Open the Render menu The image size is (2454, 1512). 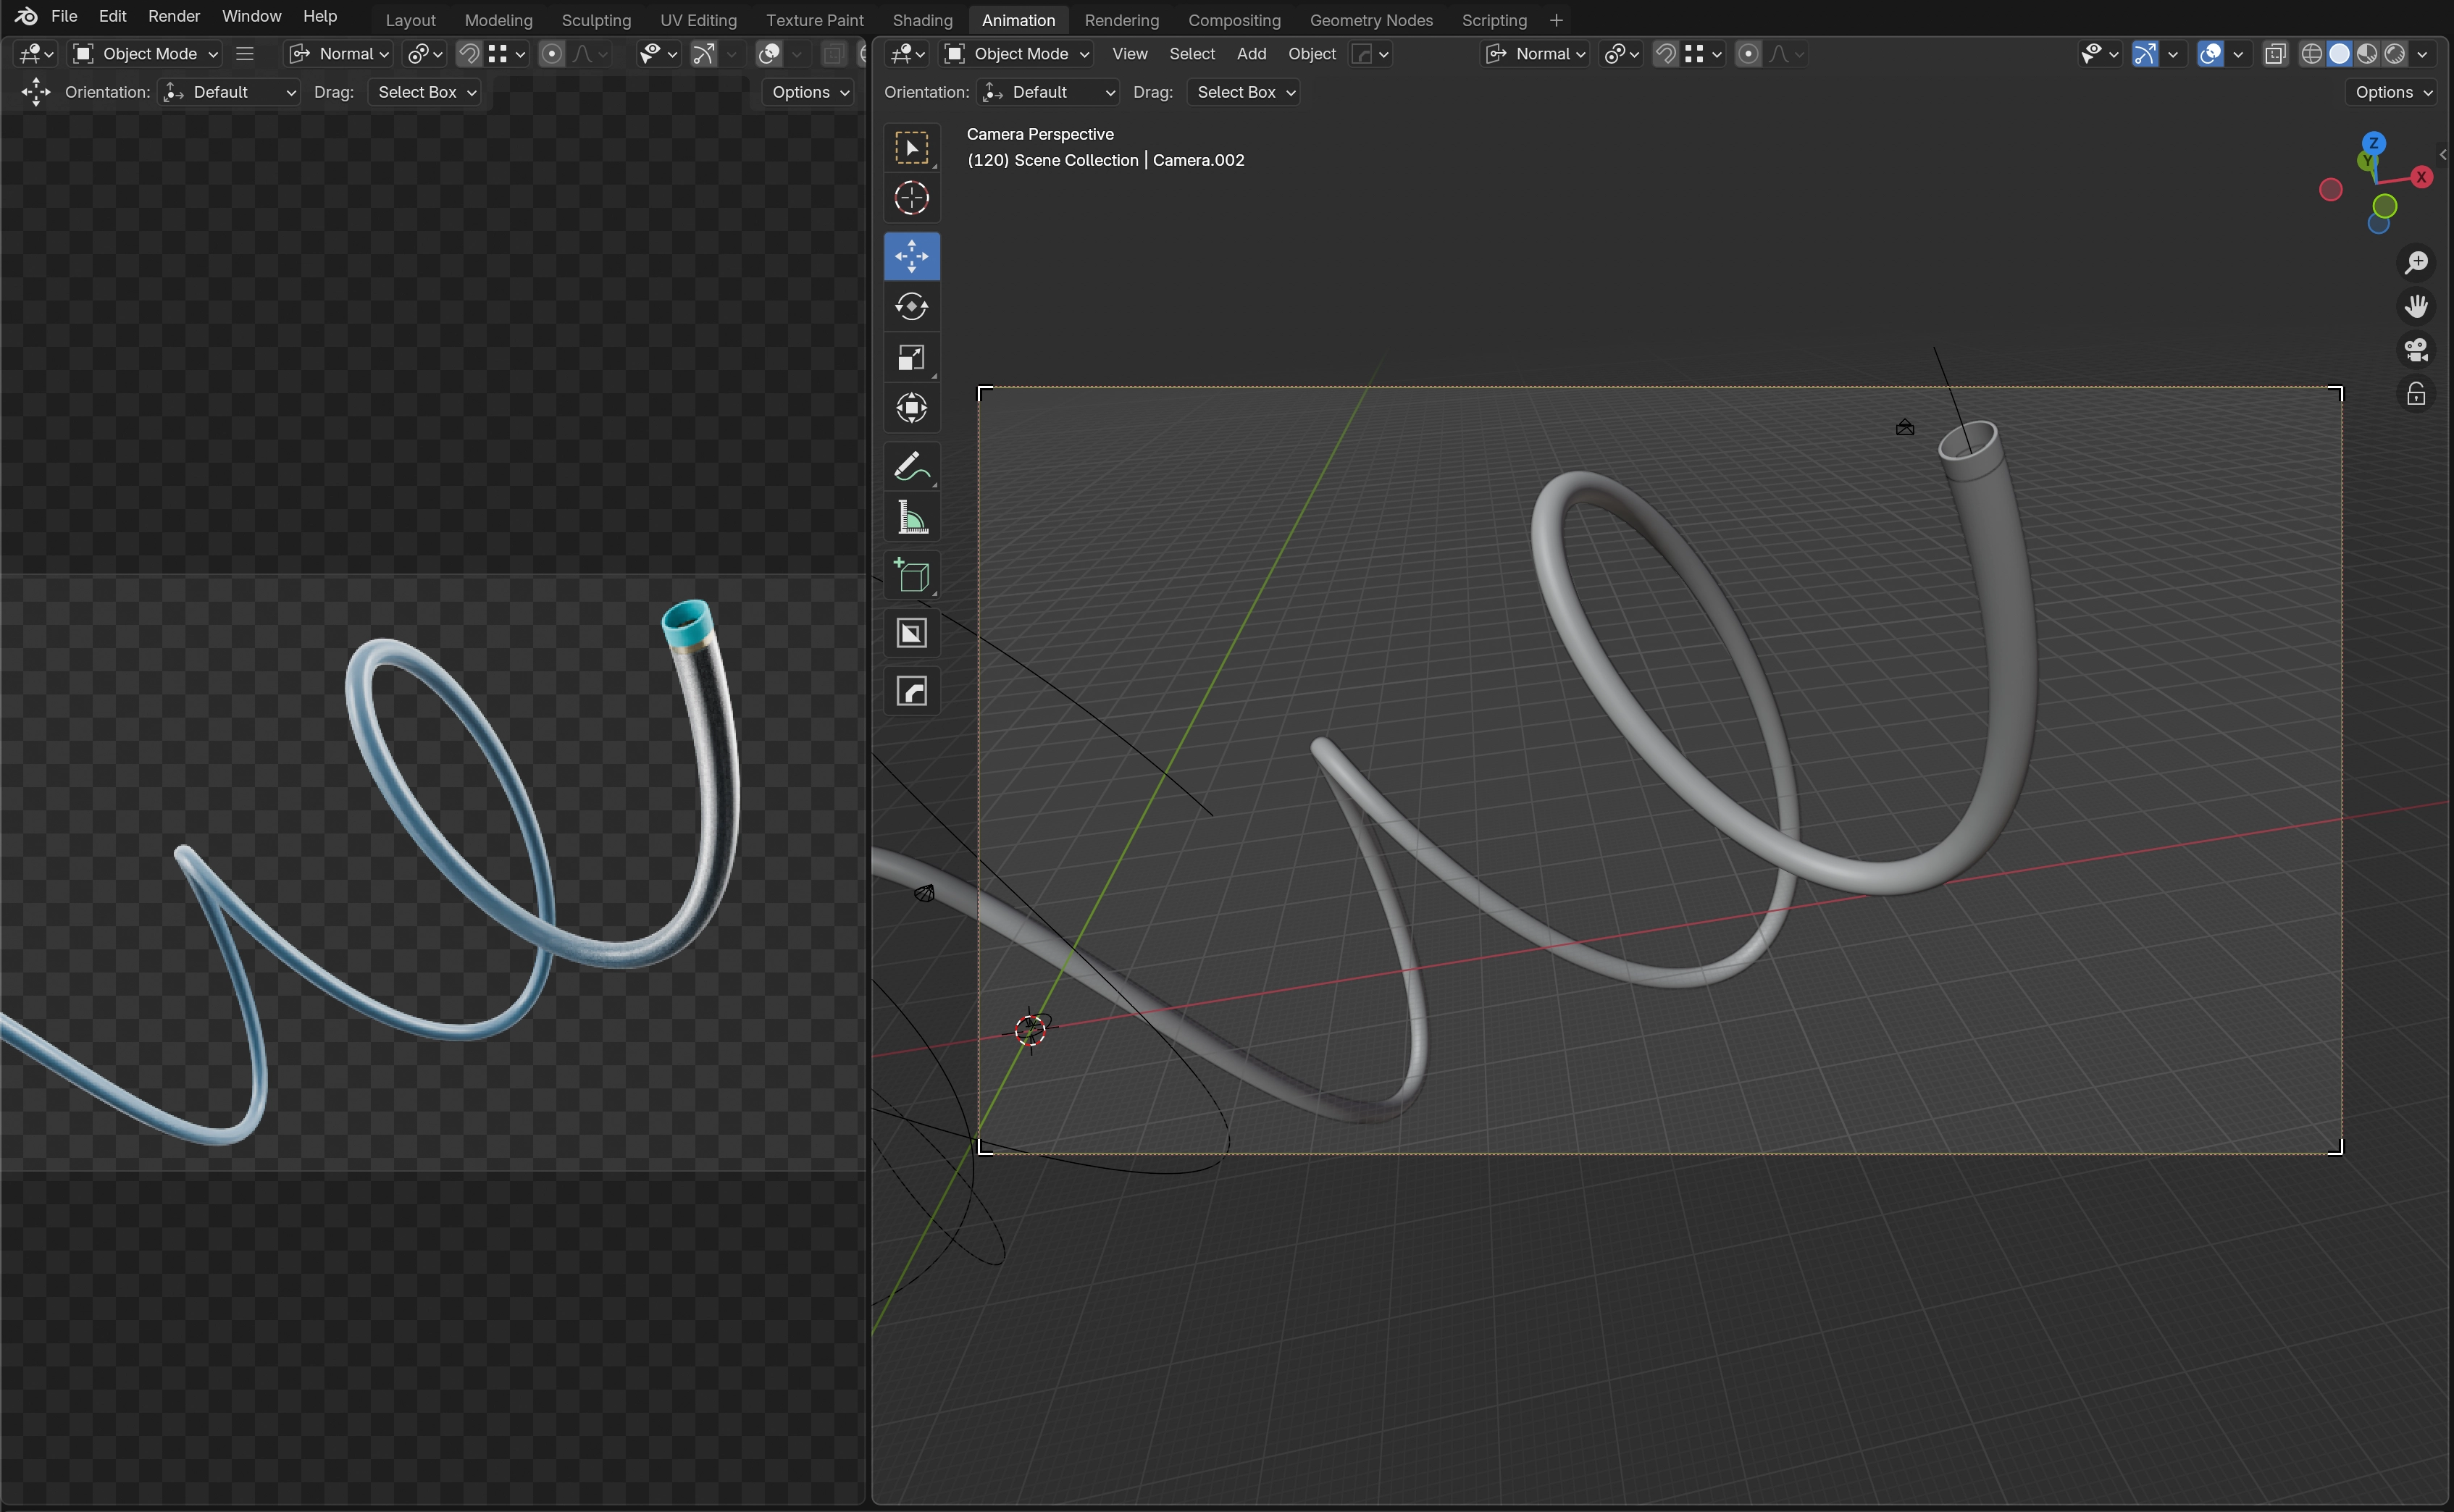pos(174,16)
